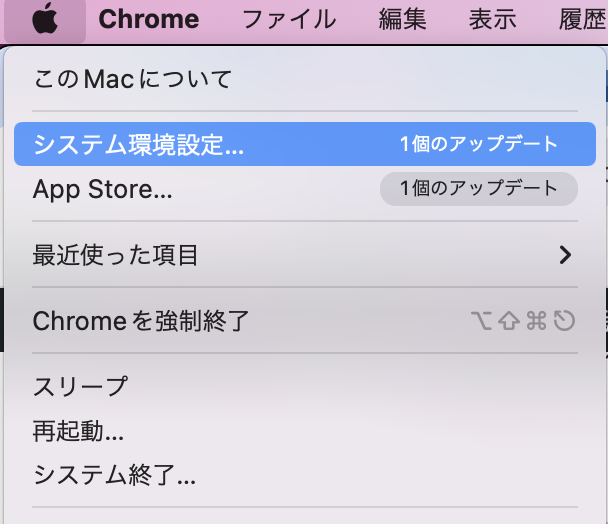Viewport: 608px width, 524px height.
Task: Click the command symbol in force-quit shortcut
Action: click(536, 321)
